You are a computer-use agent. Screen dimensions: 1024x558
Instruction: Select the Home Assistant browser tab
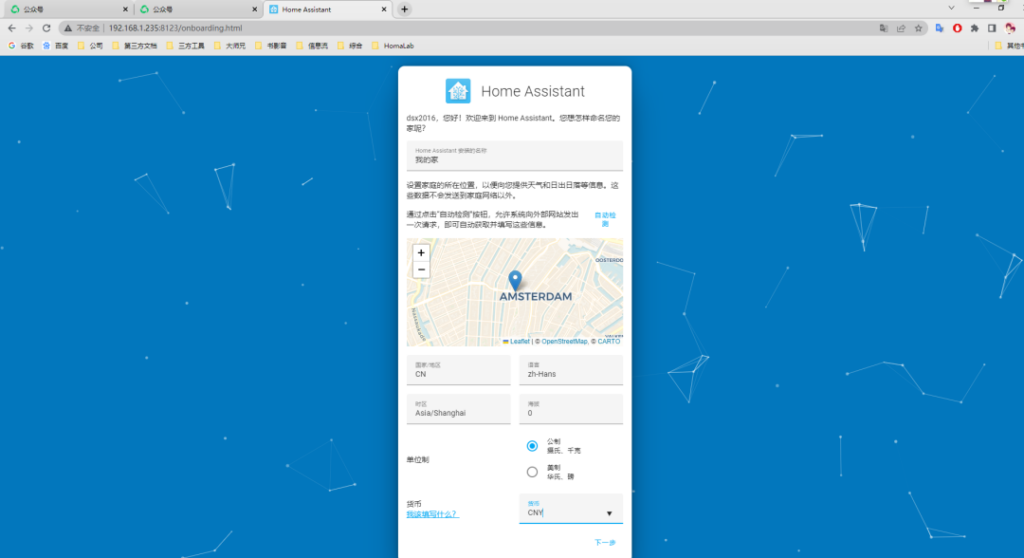coord(328,9)
